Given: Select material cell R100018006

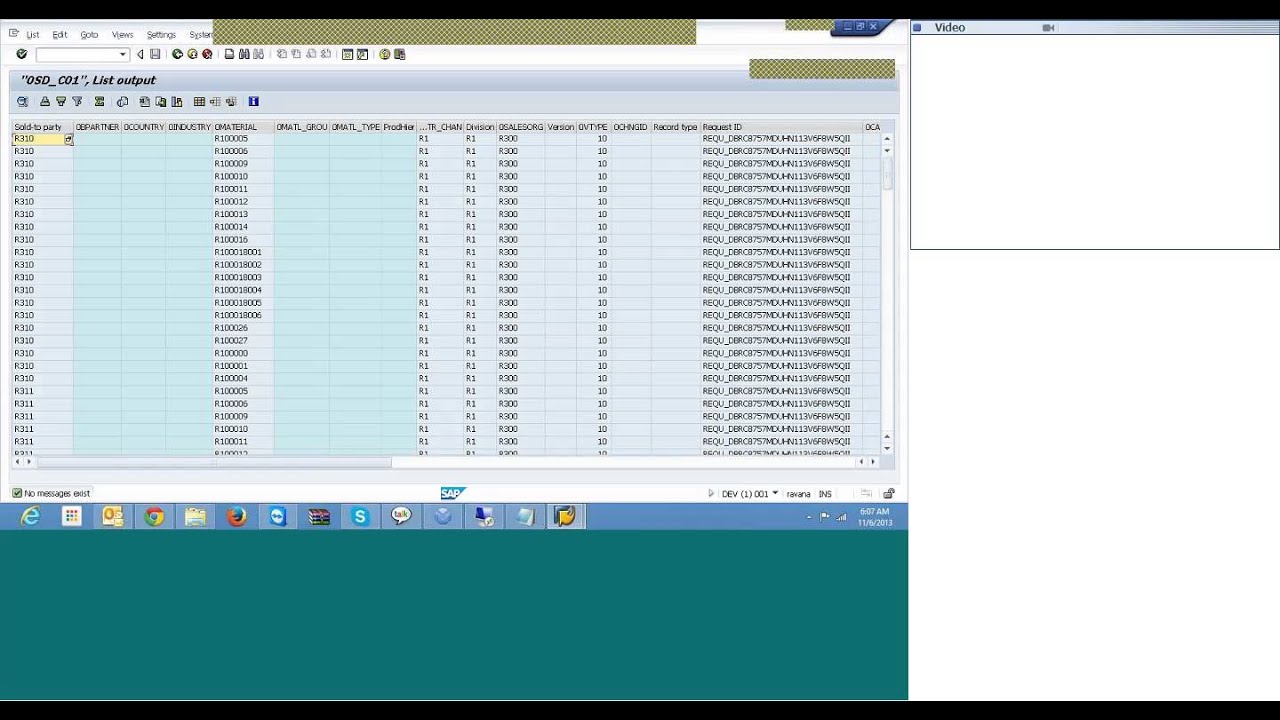Looking at the screenshot, I should 243,315.
